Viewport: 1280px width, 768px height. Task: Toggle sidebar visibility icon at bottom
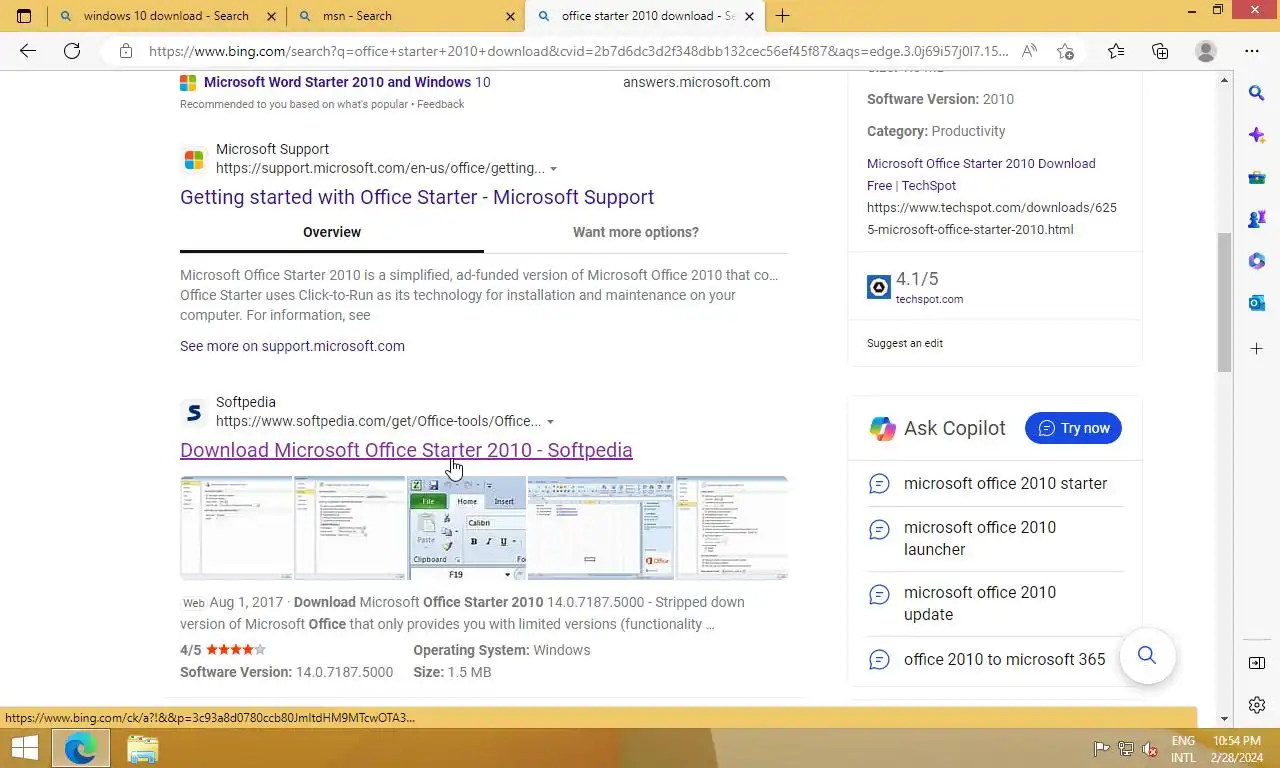(x=1257, y=663)
